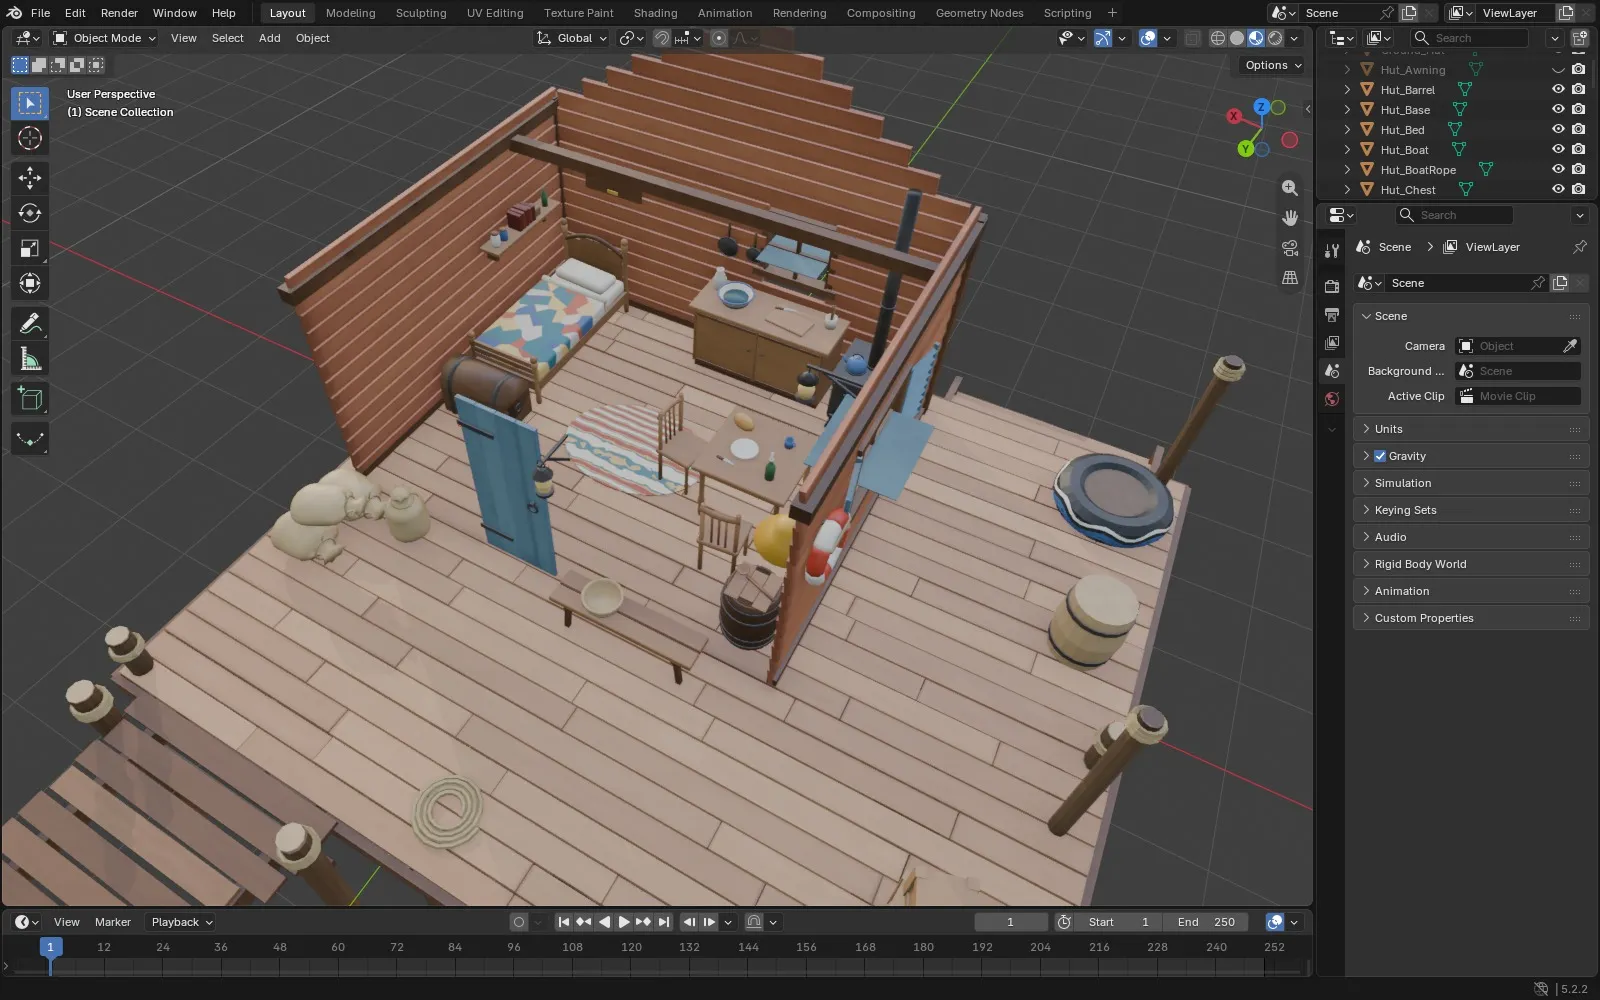Open the Output properties tab icon

[x=1332, y=315]
